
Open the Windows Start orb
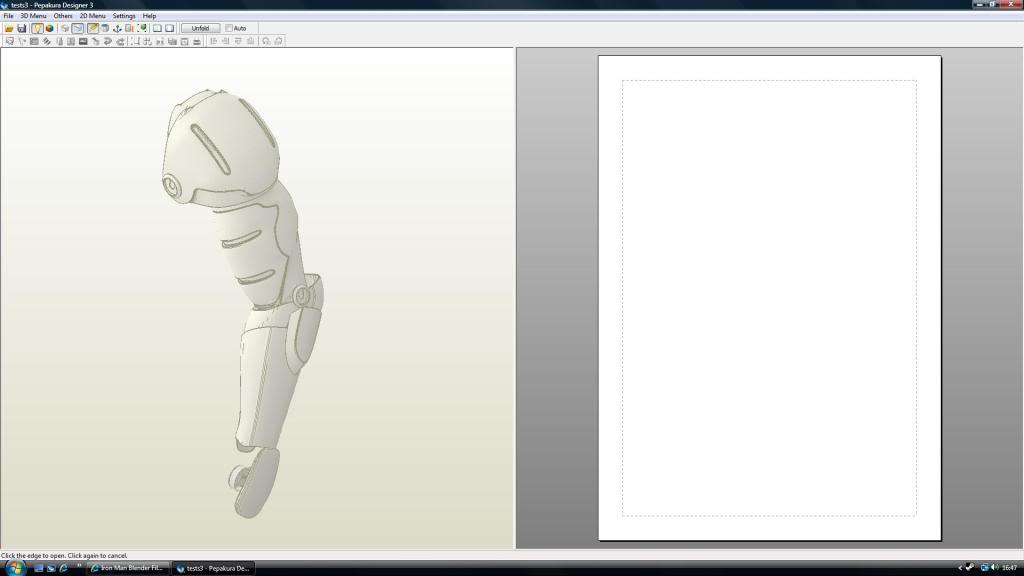click(14, 568)
